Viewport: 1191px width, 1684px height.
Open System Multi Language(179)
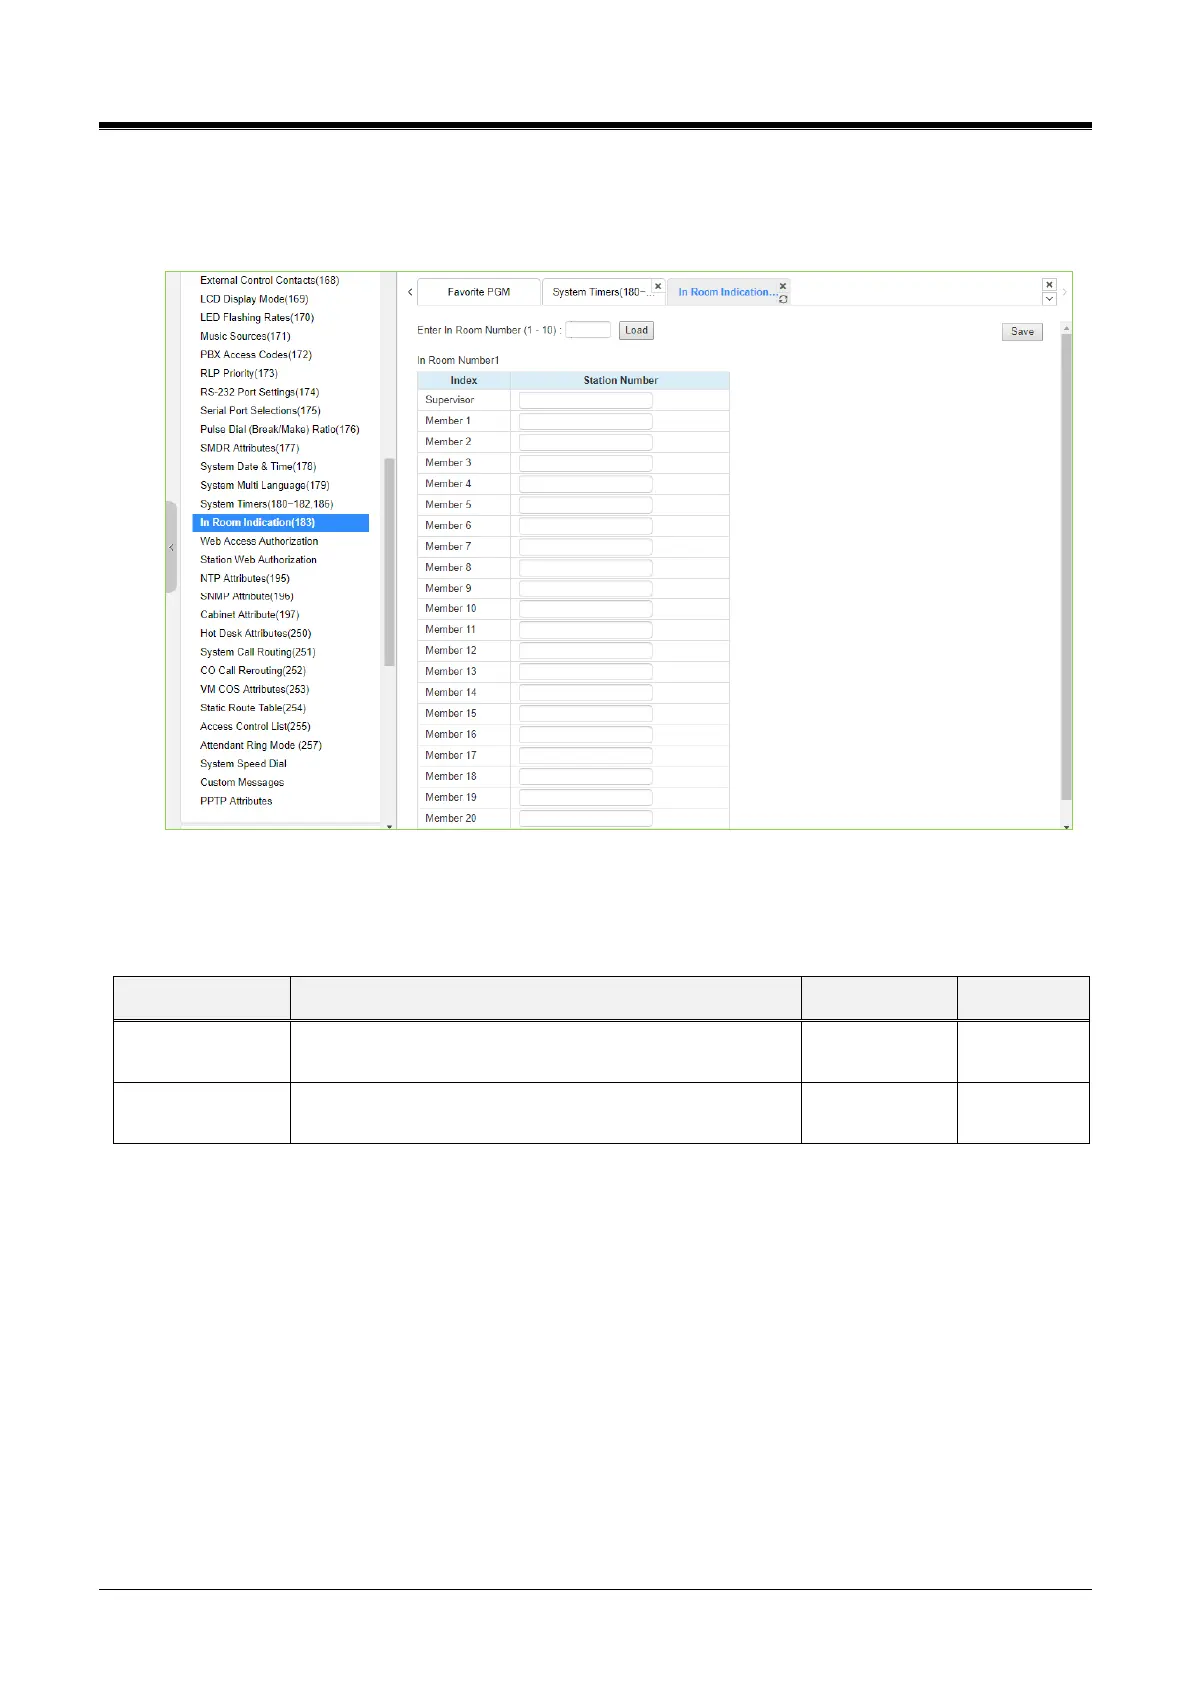pos(264,485)
